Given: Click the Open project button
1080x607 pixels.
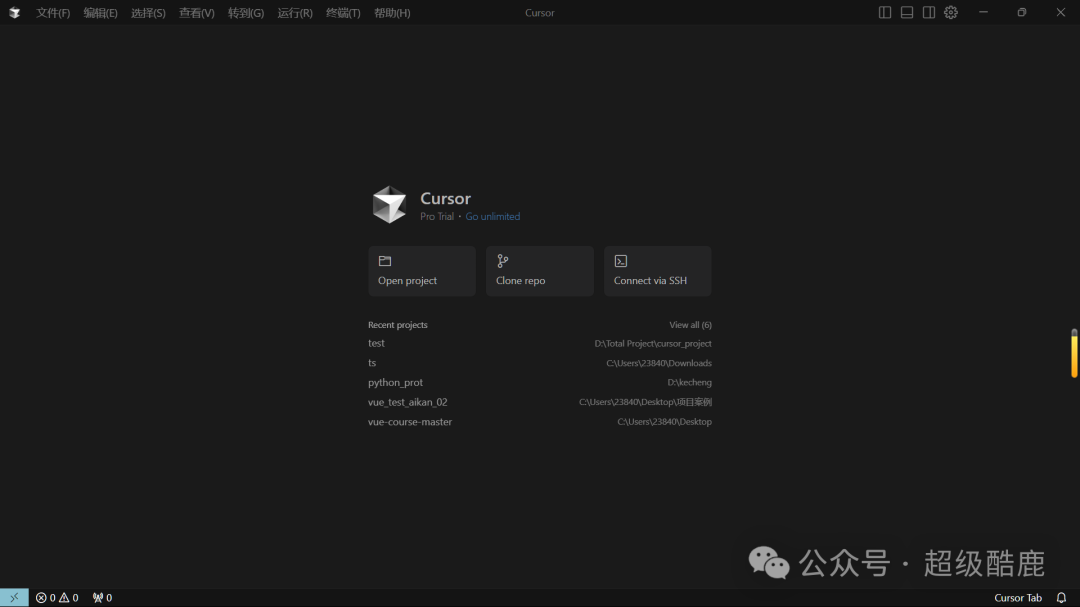Looking at the screenshot, I should 422,271.
